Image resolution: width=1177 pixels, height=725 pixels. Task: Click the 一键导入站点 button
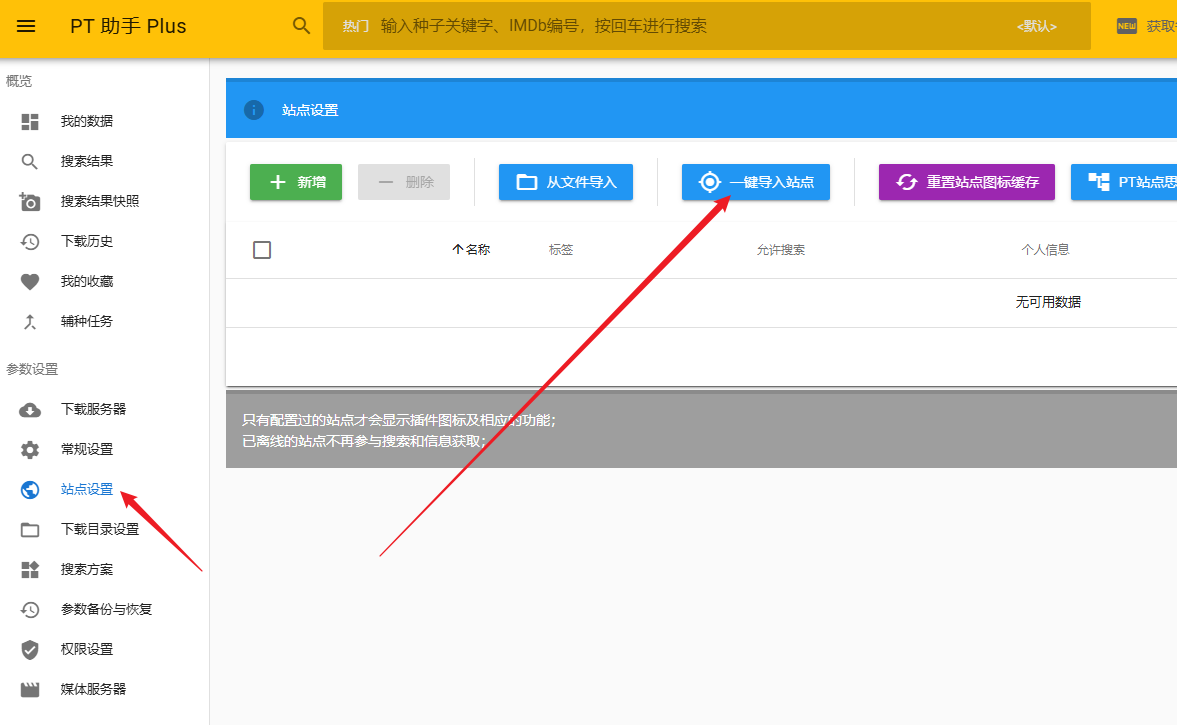click(755, 182)
